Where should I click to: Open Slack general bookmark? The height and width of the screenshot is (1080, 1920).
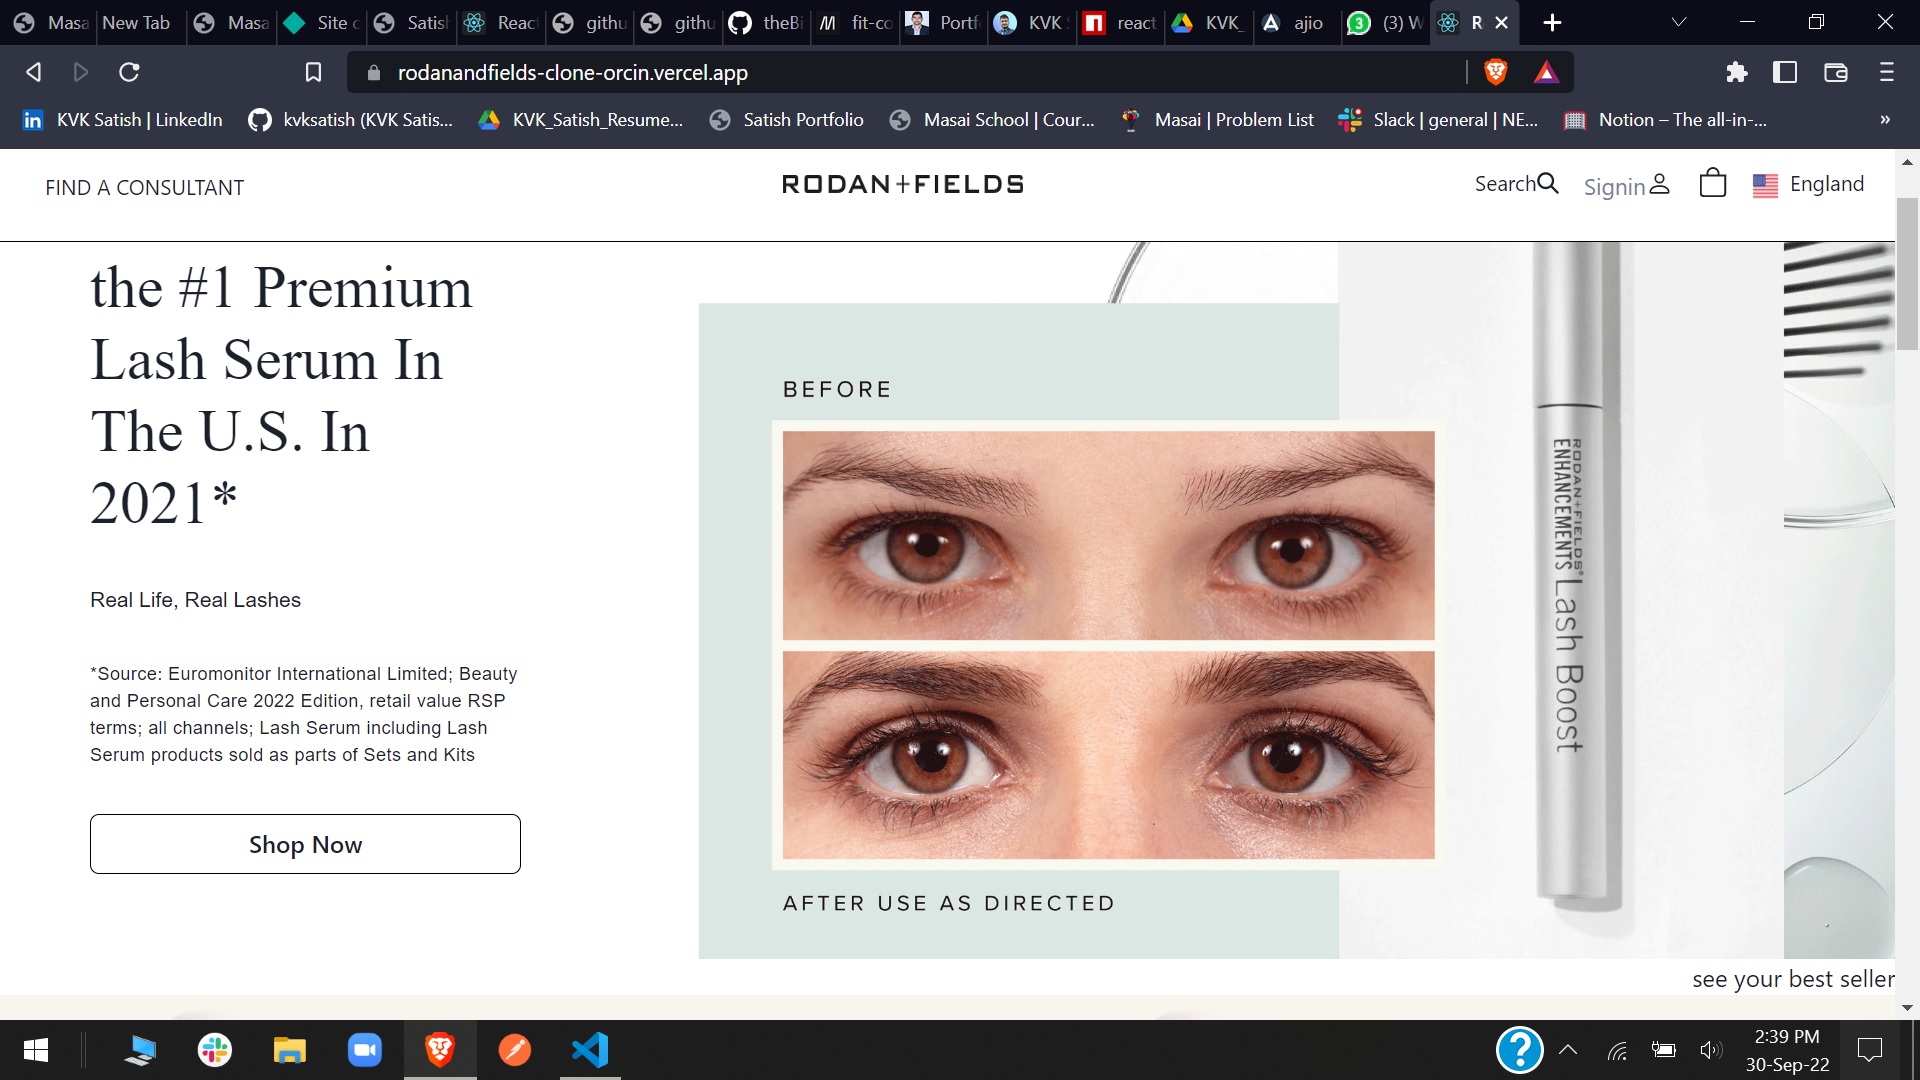point(1439,120)
